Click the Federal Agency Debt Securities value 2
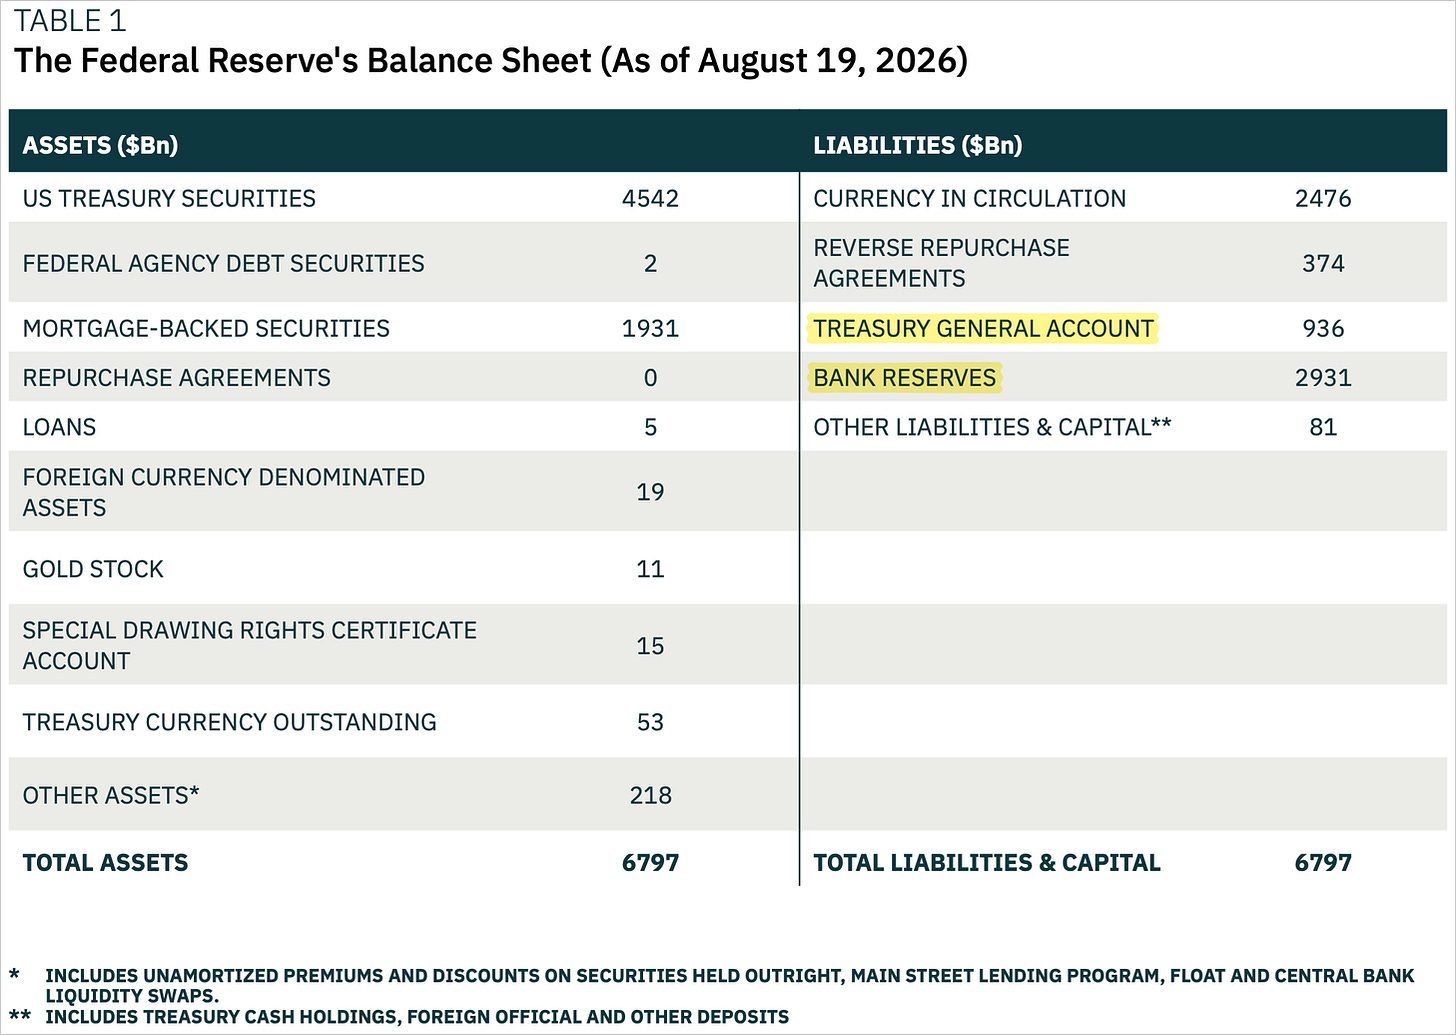1456x1035 pixels. 650,263
